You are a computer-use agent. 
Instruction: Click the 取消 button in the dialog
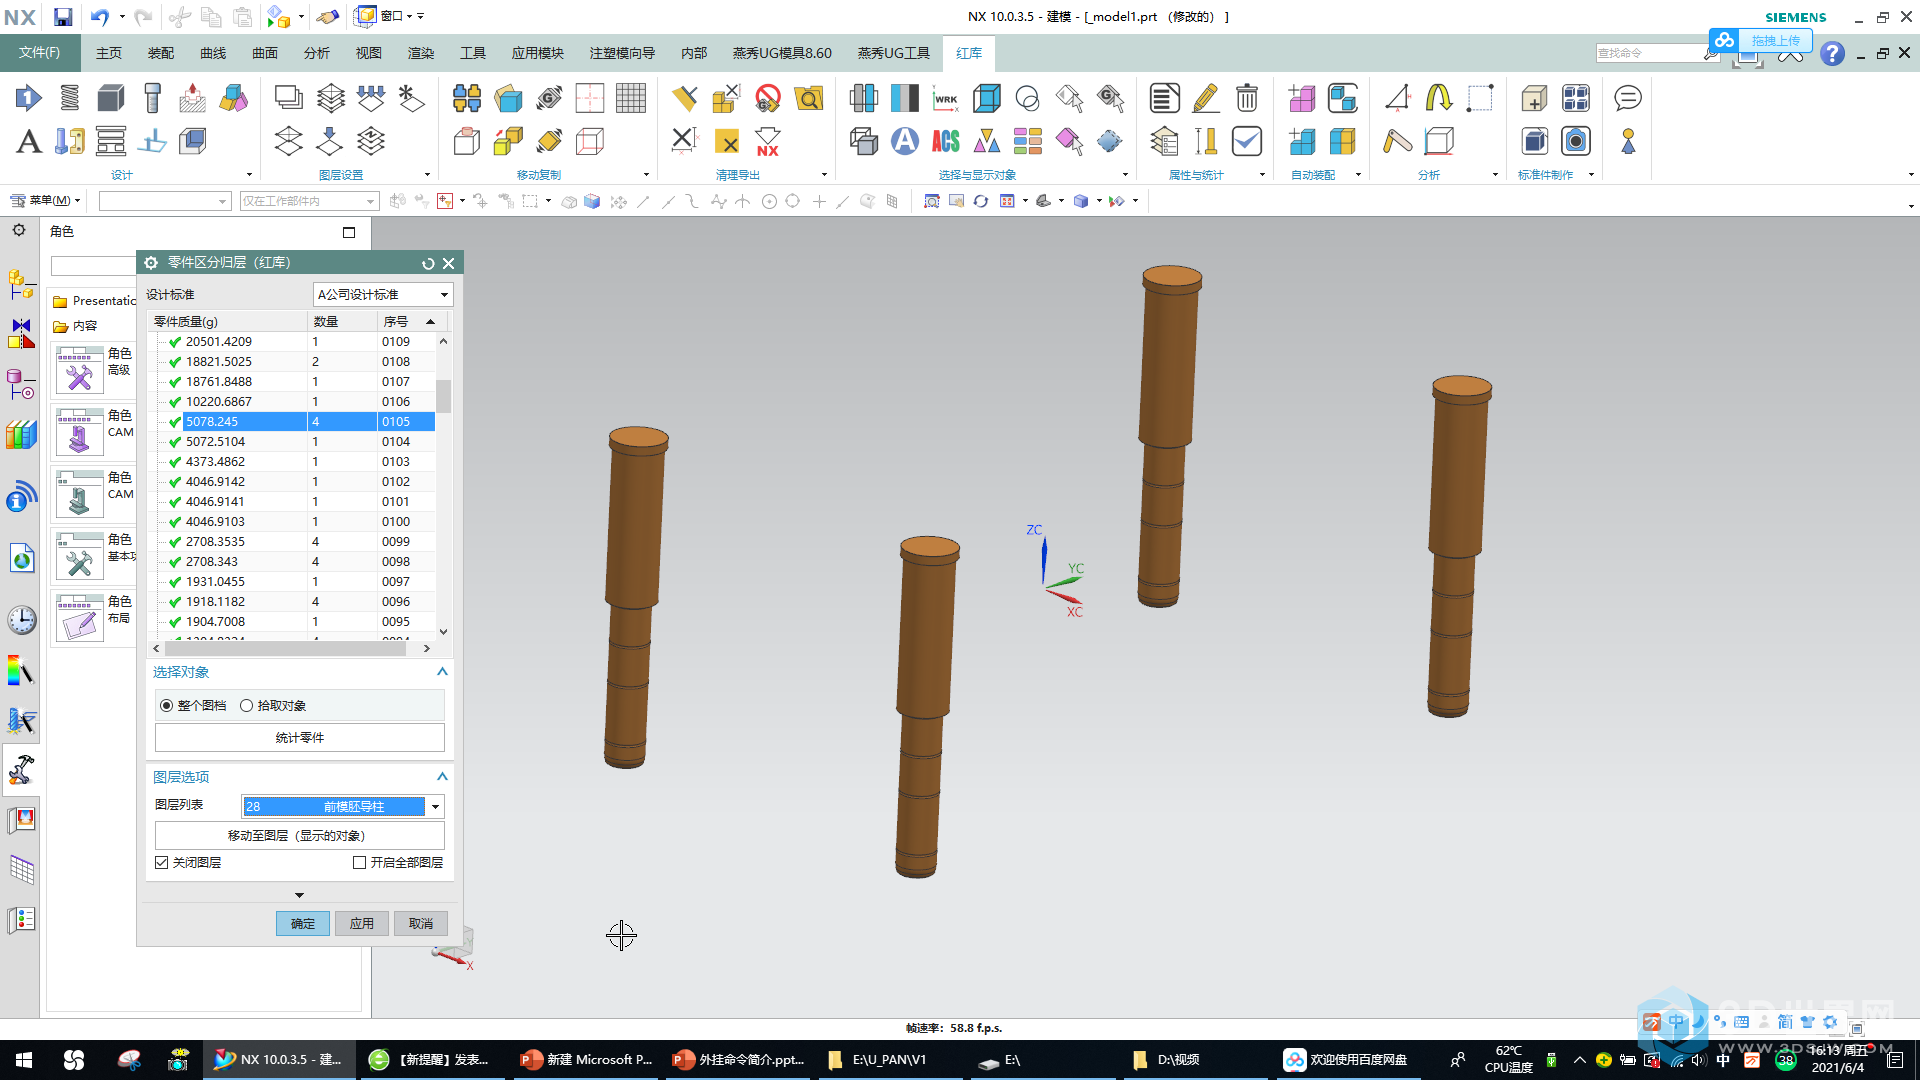pos(421,924)
